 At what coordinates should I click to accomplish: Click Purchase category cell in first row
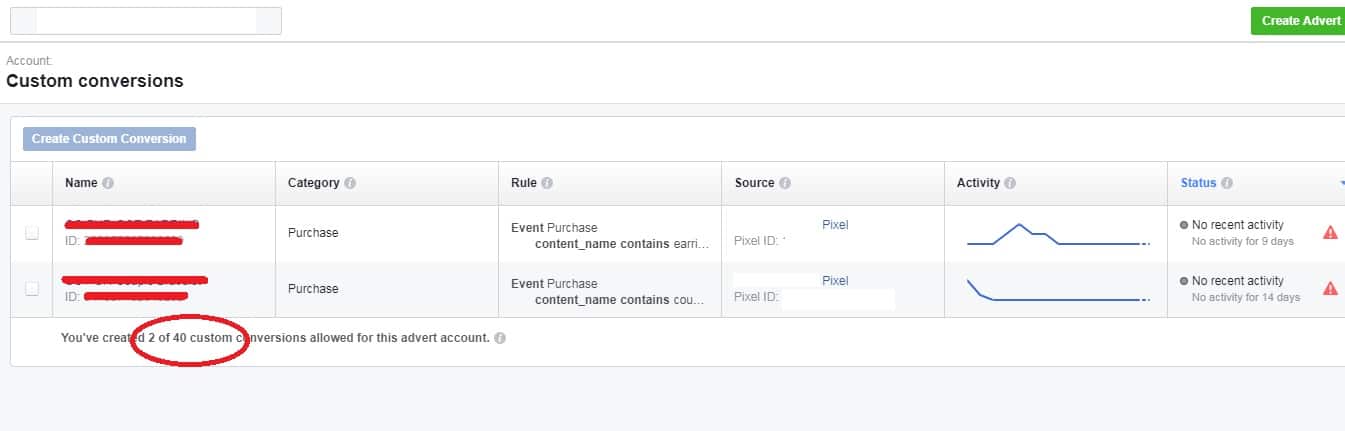[x=313, y=233]
